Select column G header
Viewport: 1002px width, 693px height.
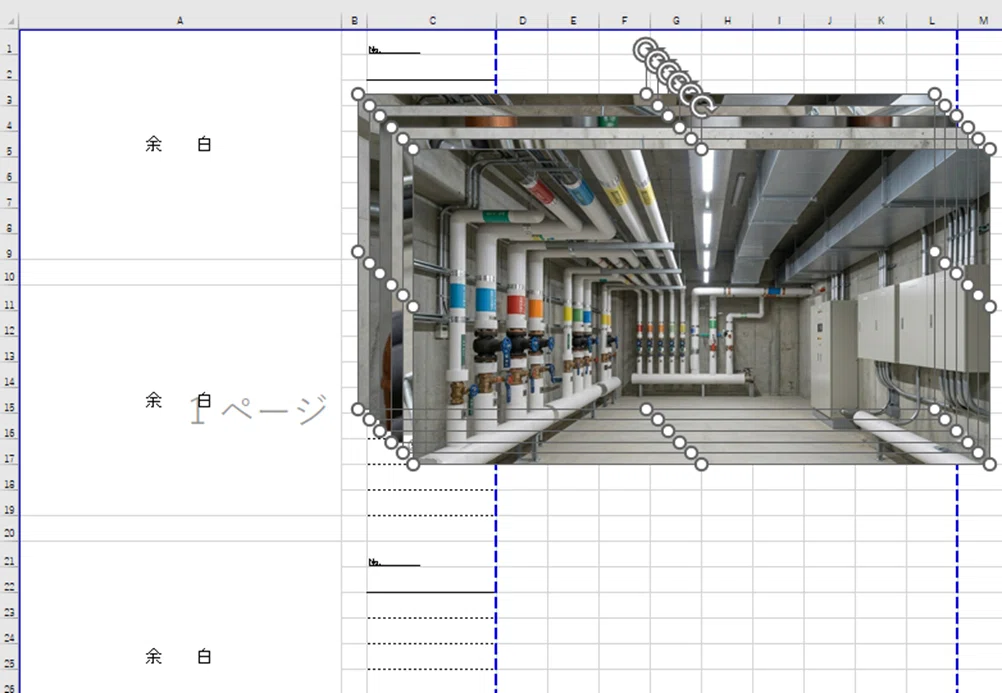tap(676, 21)
